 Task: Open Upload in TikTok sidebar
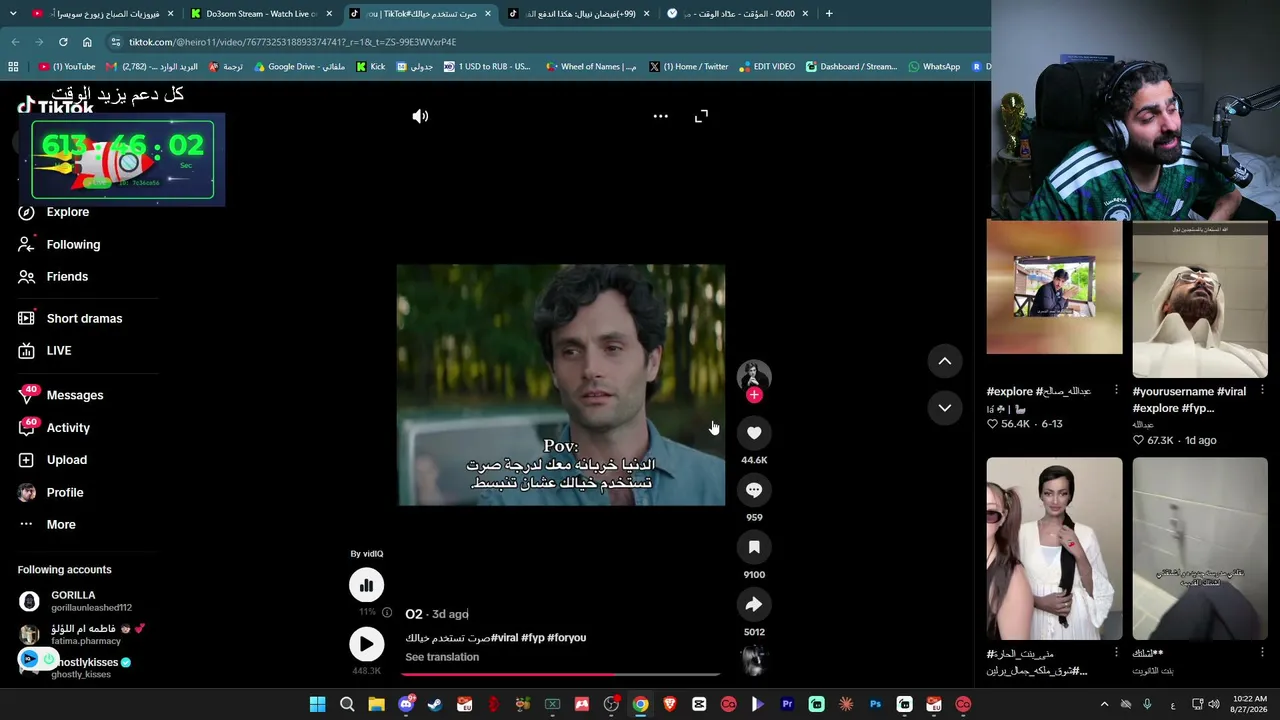tap(67, 460)
